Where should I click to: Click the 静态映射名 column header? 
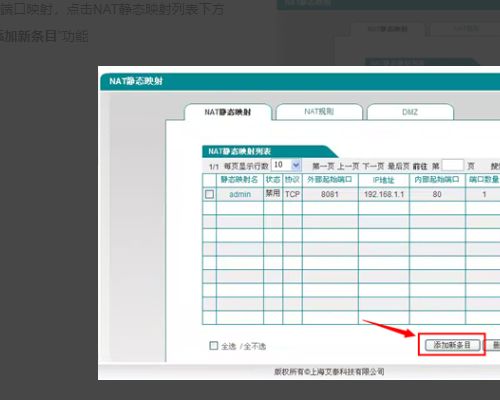tap(239, 180)
